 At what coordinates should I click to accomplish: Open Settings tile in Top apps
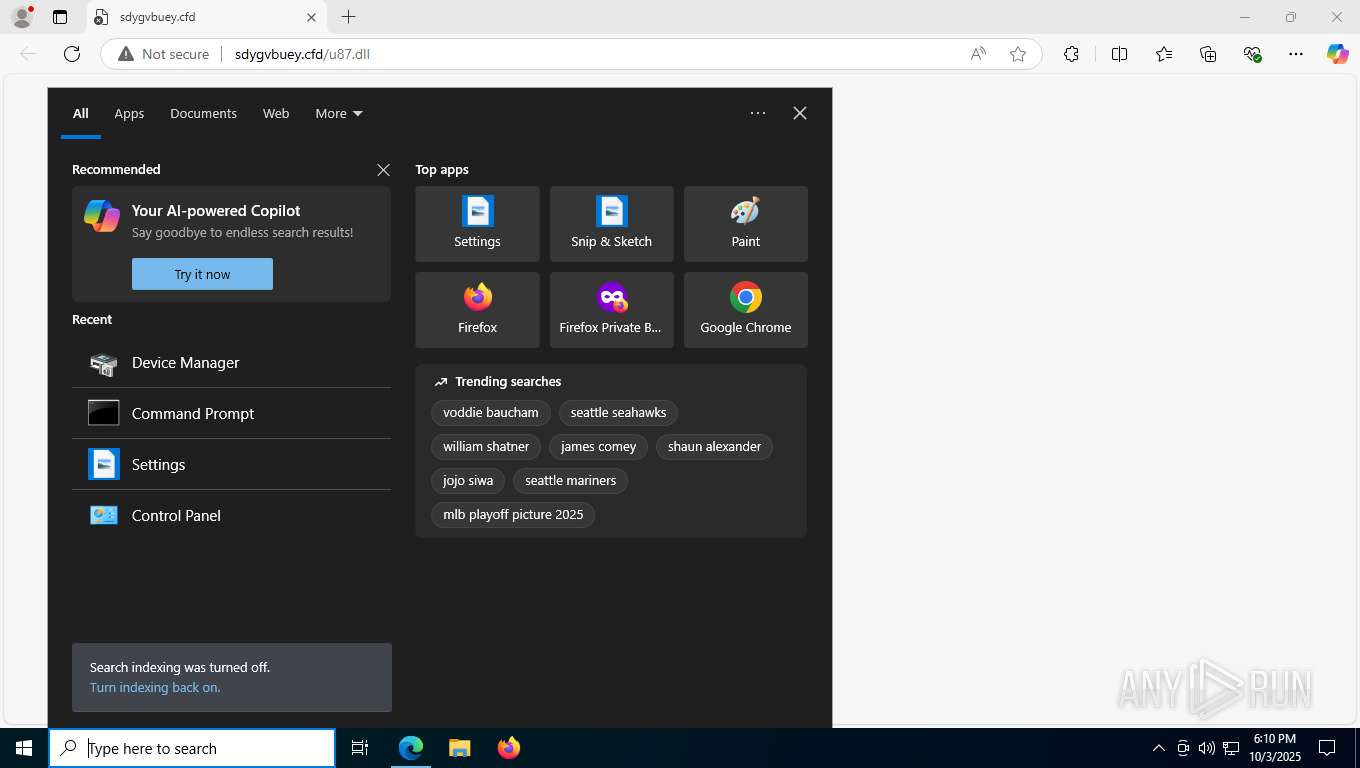[x=477, y=224]
